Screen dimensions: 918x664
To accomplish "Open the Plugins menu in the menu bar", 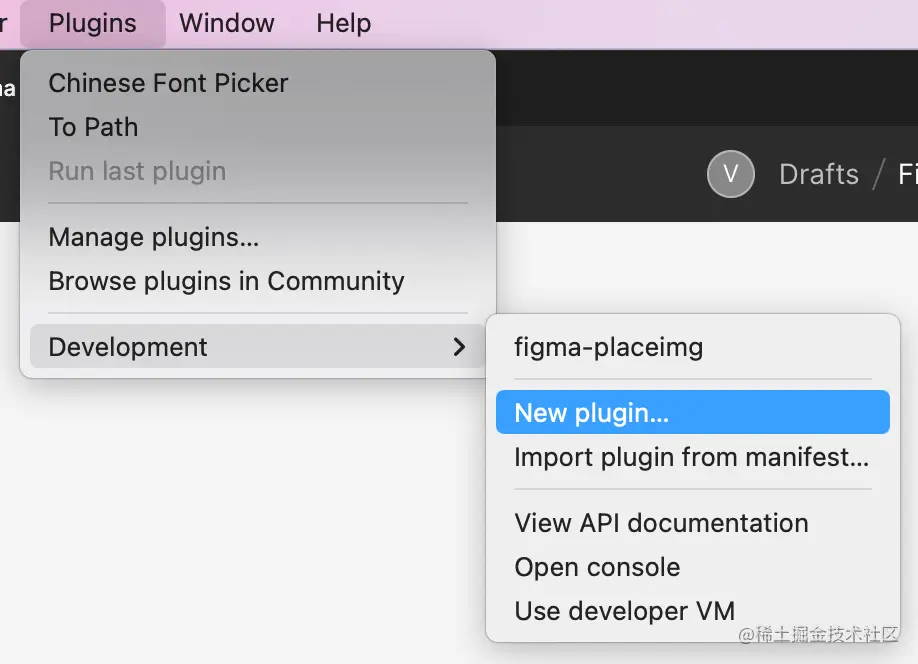I will [x=92, y=23].
